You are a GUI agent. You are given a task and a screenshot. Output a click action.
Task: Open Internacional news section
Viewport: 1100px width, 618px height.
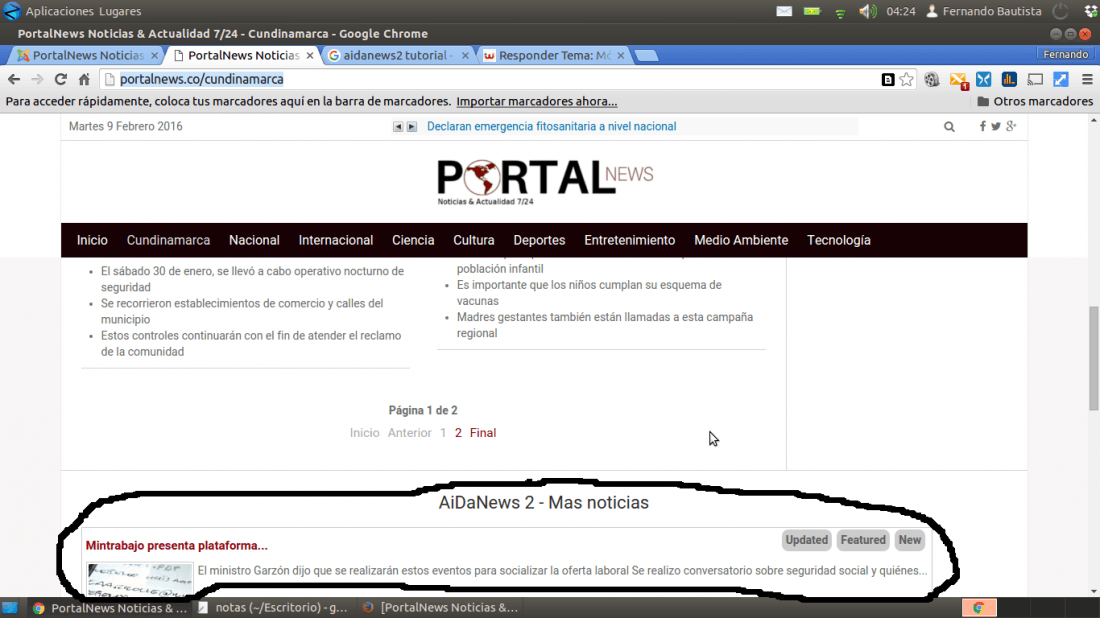336,240
